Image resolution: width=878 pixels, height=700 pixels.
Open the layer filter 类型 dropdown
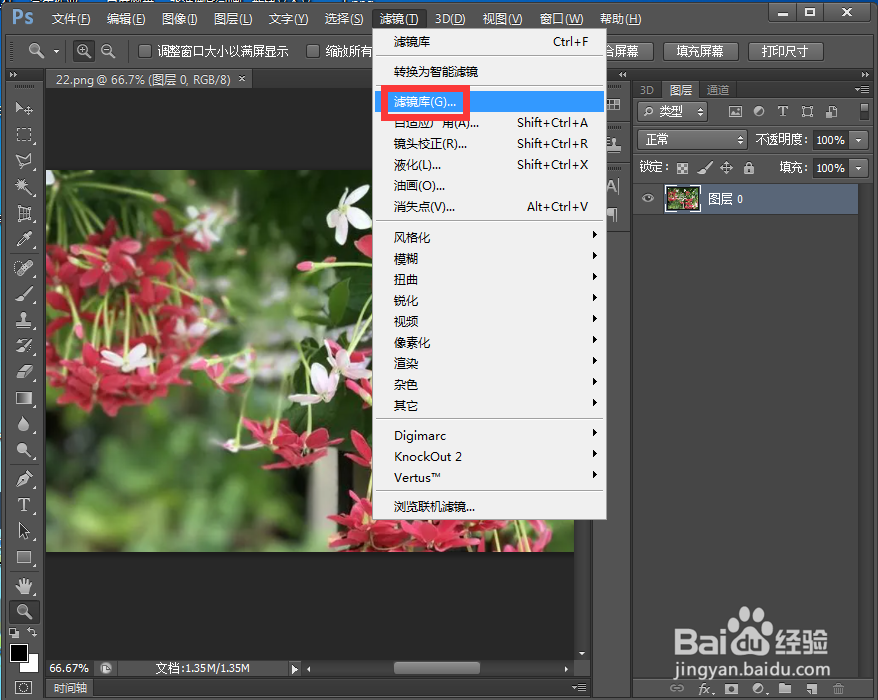coord(671,111)
